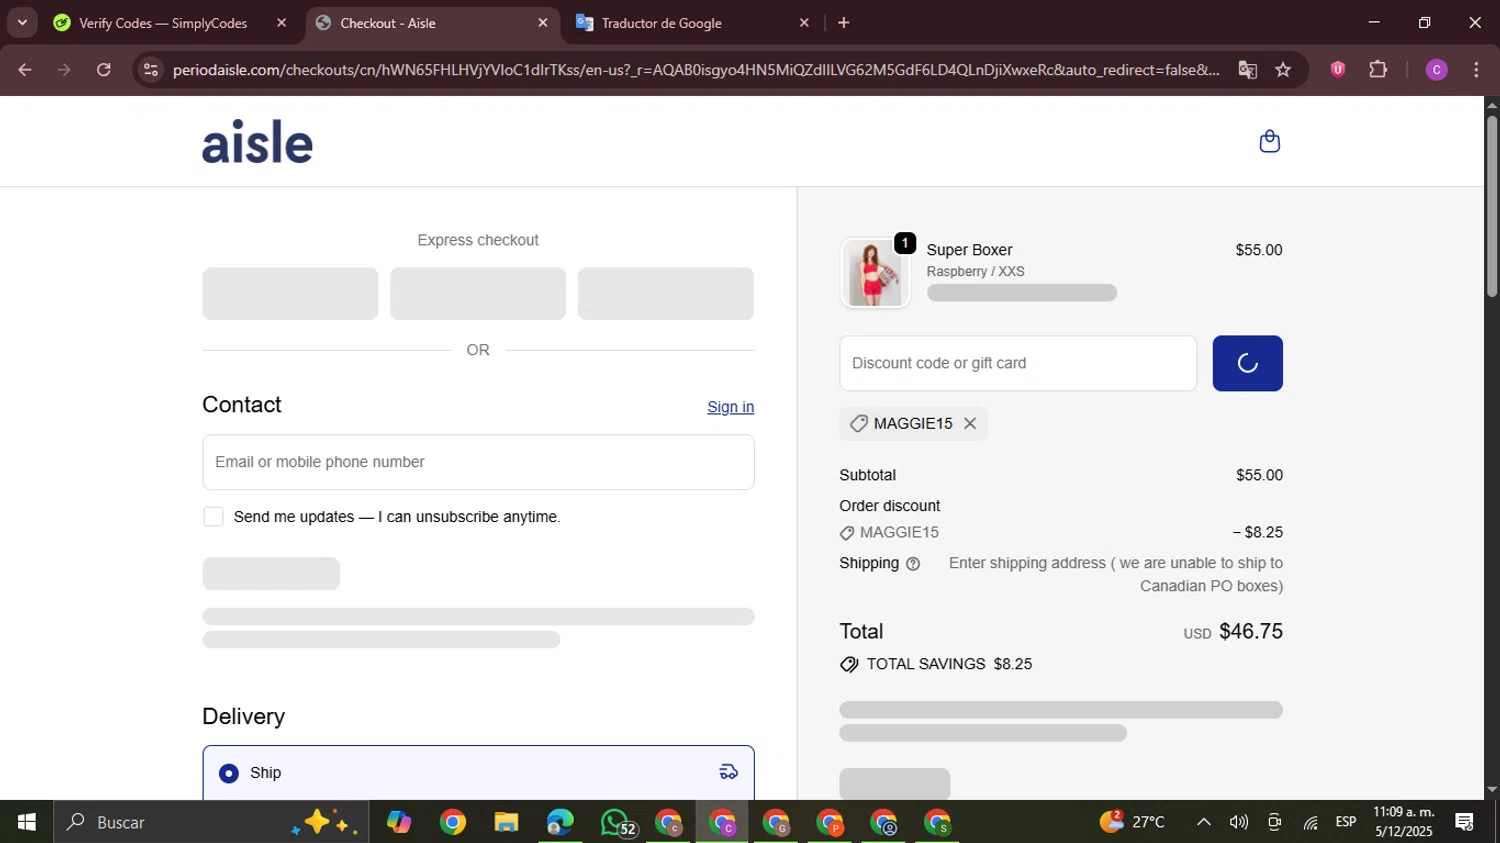Image resolution: width=1500 pixels, height=843 pixels.
Task: Select the Ship delivery radio option
Action: [229, 773]
